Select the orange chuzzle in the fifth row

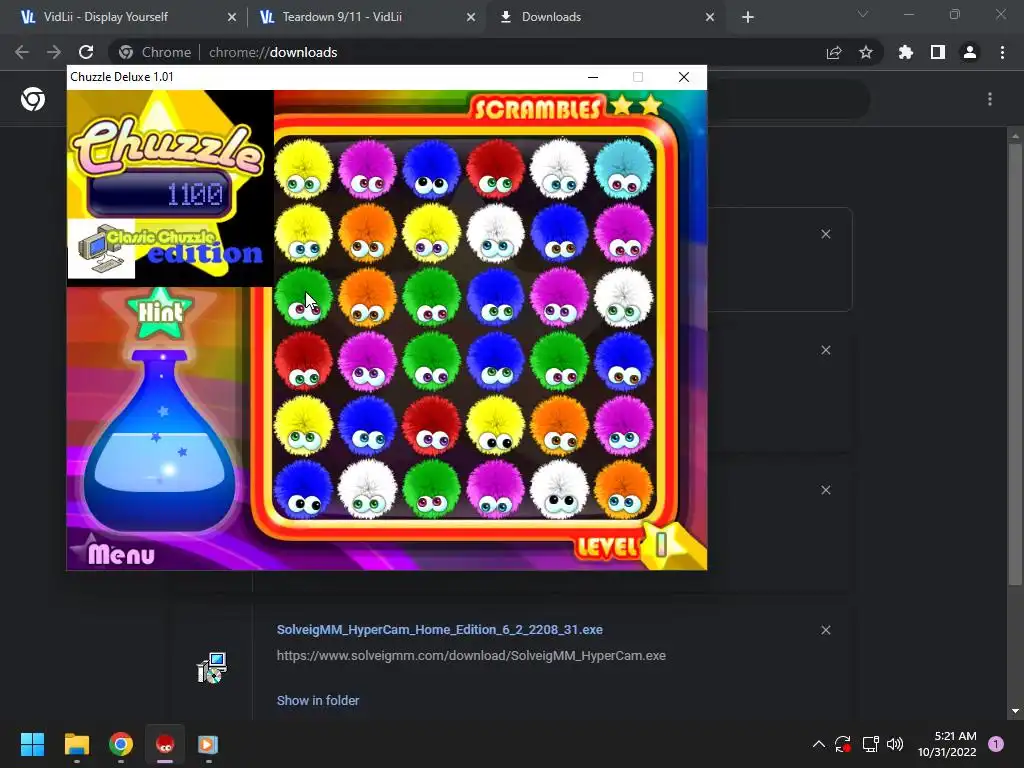tap(560, 426)
